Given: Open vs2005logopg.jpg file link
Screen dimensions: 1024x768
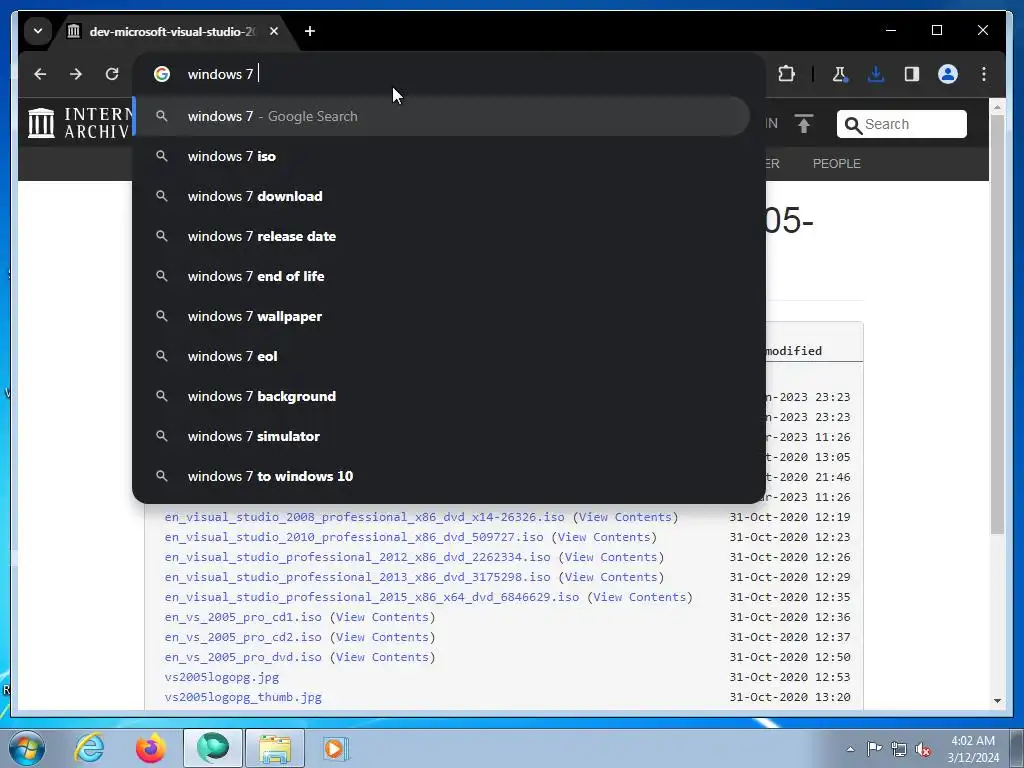Looking at the screenshot, I should [222, 677].
